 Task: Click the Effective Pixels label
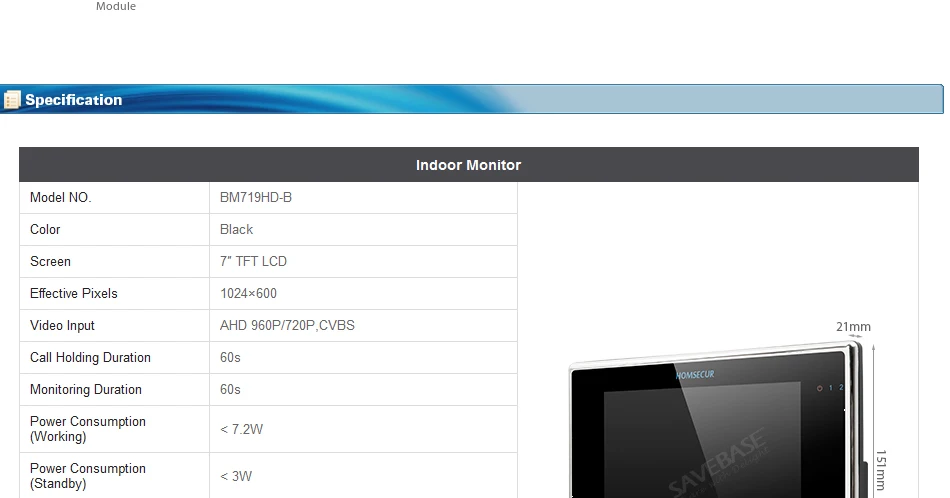[74, 294]
